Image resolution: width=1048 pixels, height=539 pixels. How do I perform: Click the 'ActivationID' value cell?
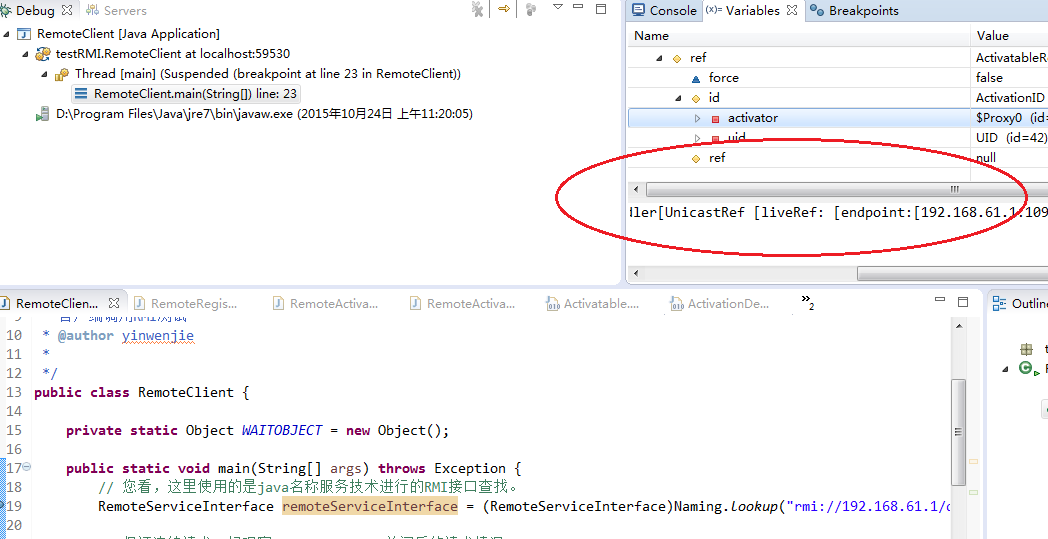tap(1009, 98)
